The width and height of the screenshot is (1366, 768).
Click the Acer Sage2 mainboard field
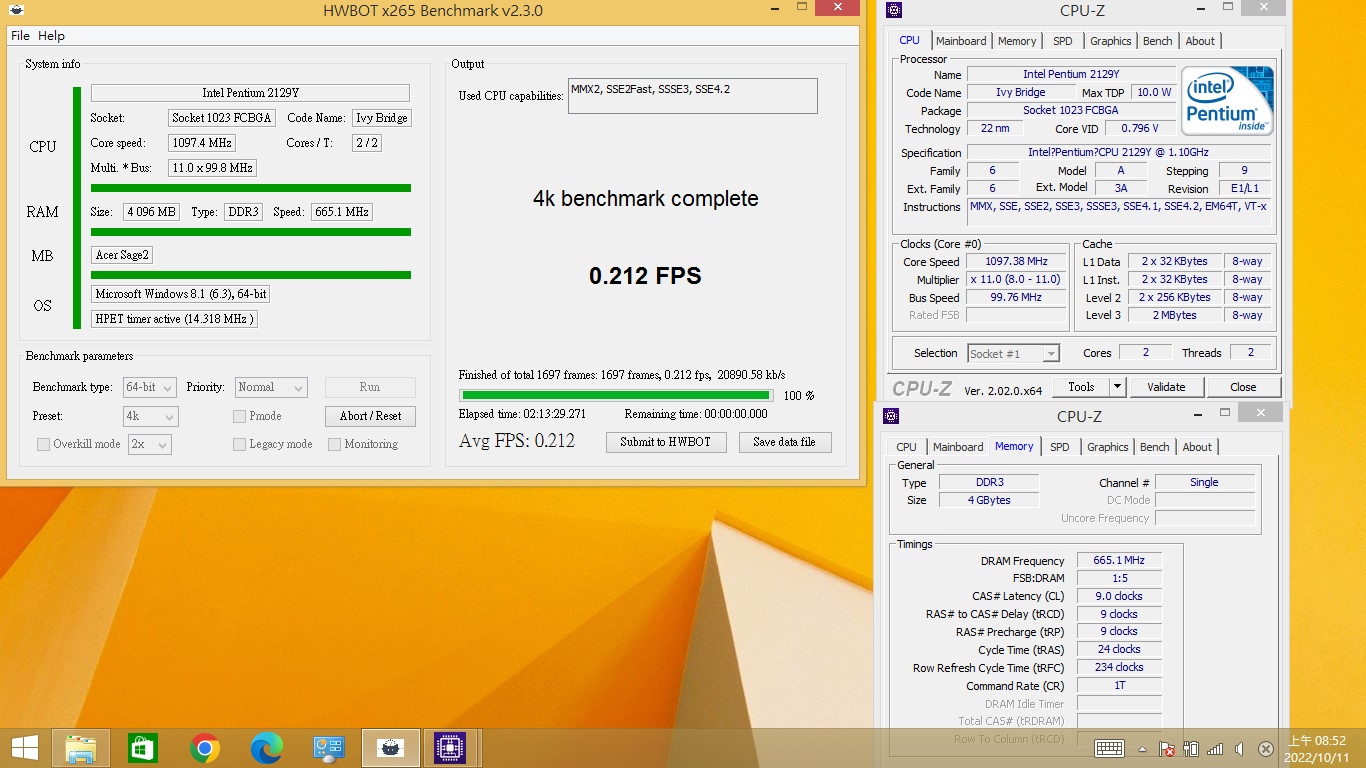122,255
